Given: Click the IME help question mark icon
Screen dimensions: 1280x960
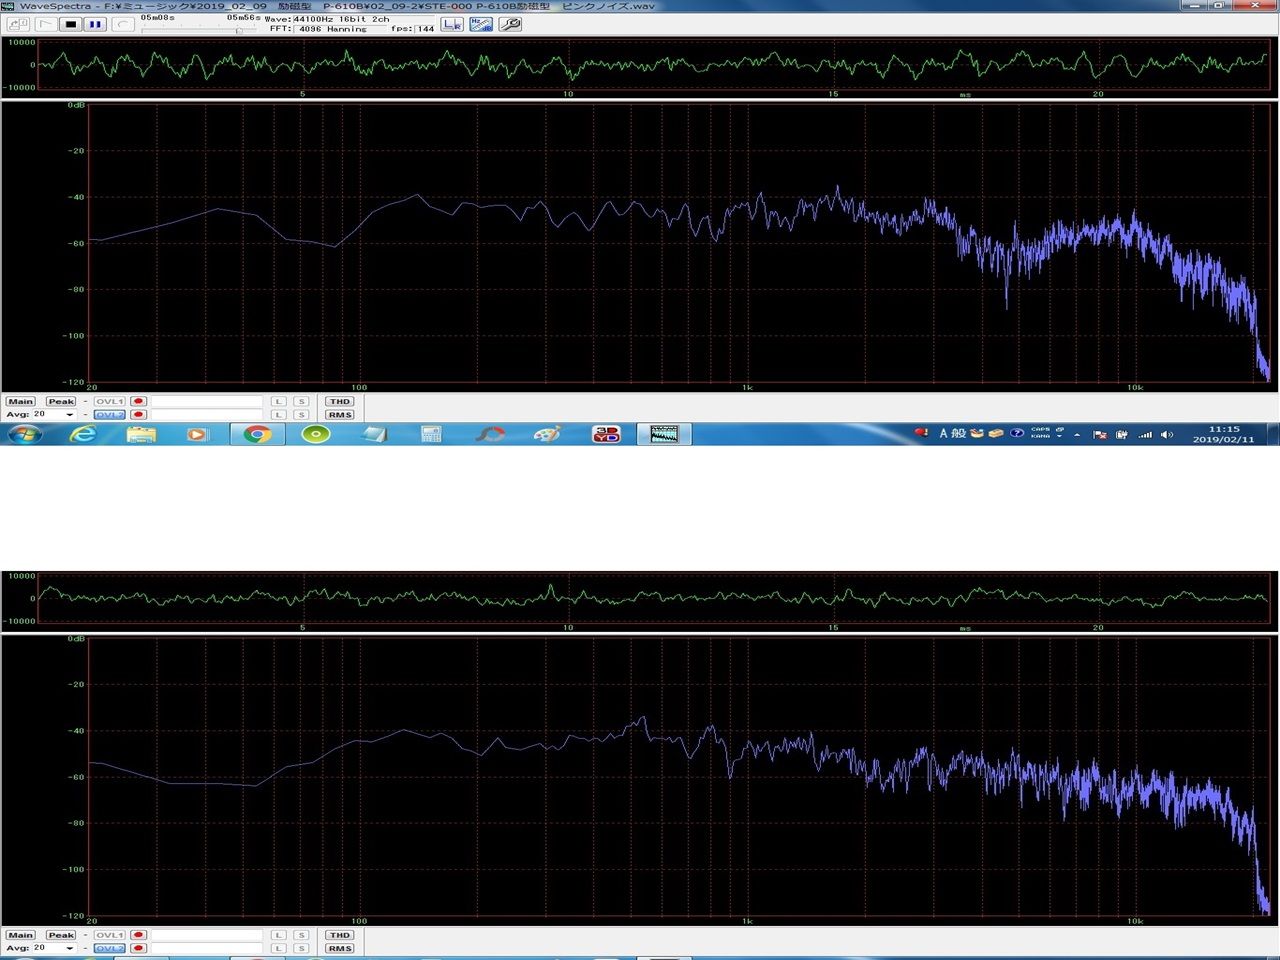Looking at the screenshot, I should click(x=1017, y=434).
